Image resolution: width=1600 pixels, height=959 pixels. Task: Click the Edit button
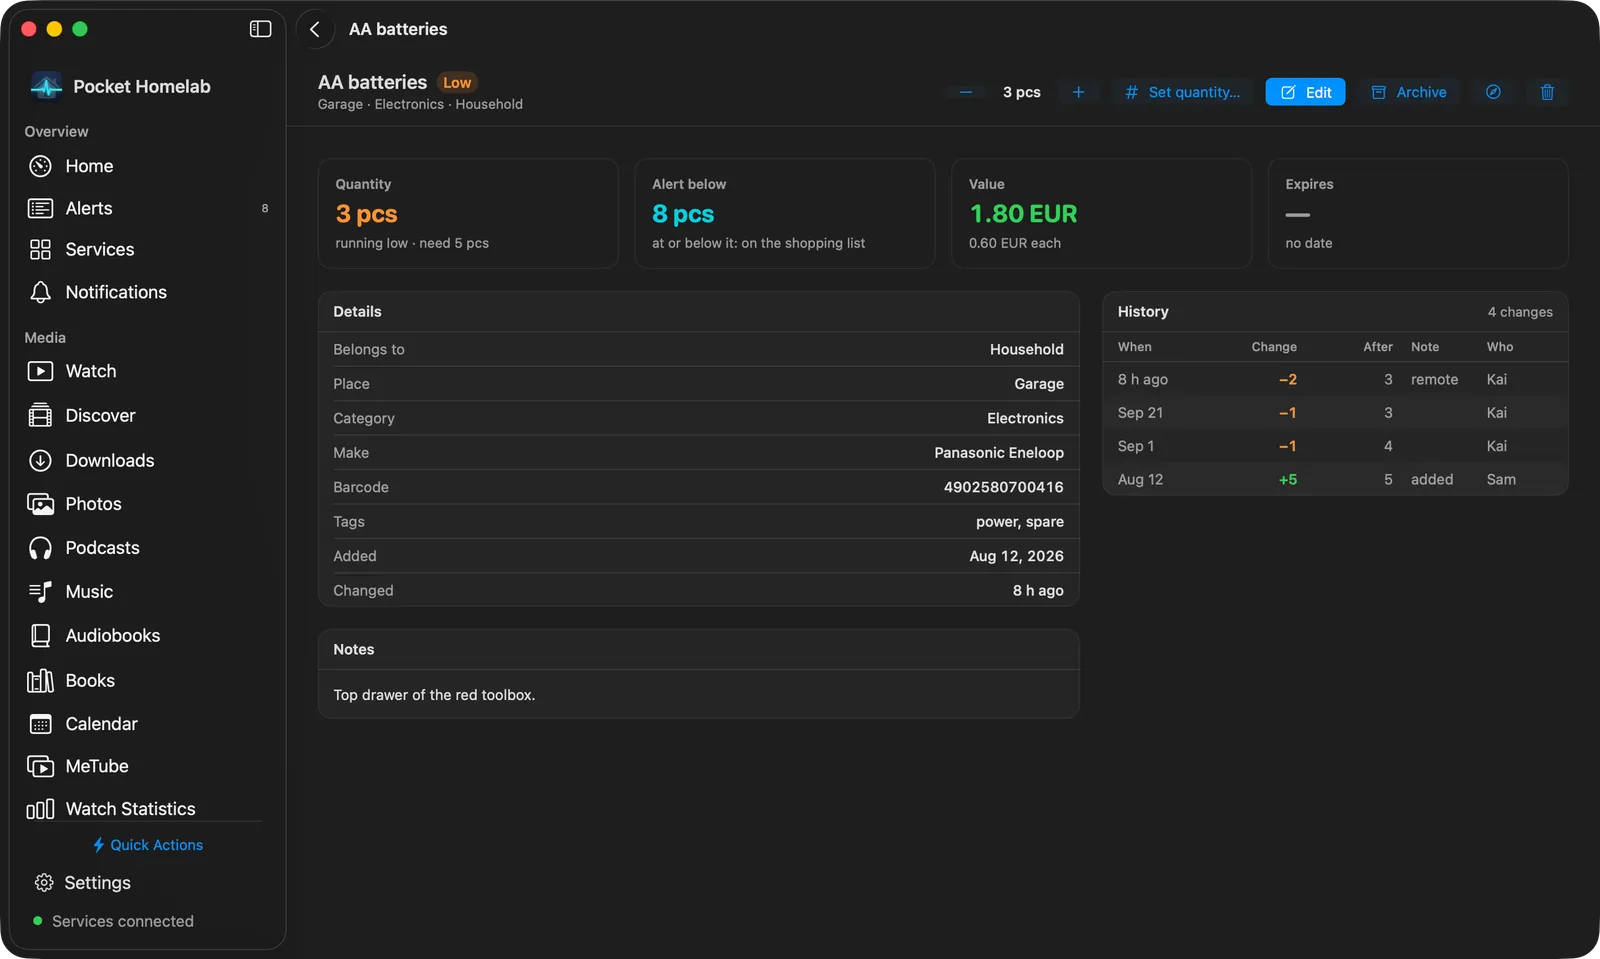(x=1305, y=92)
